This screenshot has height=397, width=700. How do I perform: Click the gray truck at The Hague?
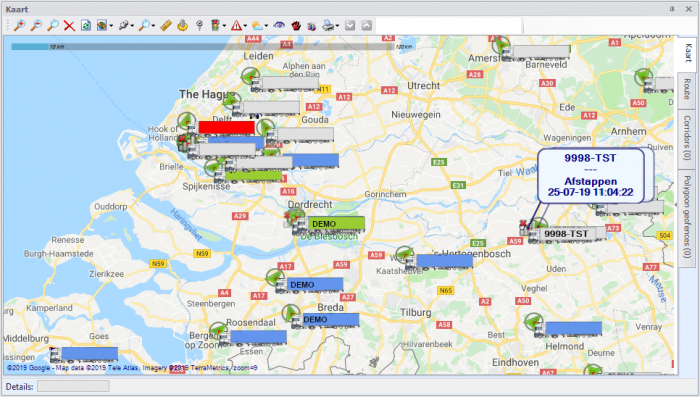click(266, 108)
